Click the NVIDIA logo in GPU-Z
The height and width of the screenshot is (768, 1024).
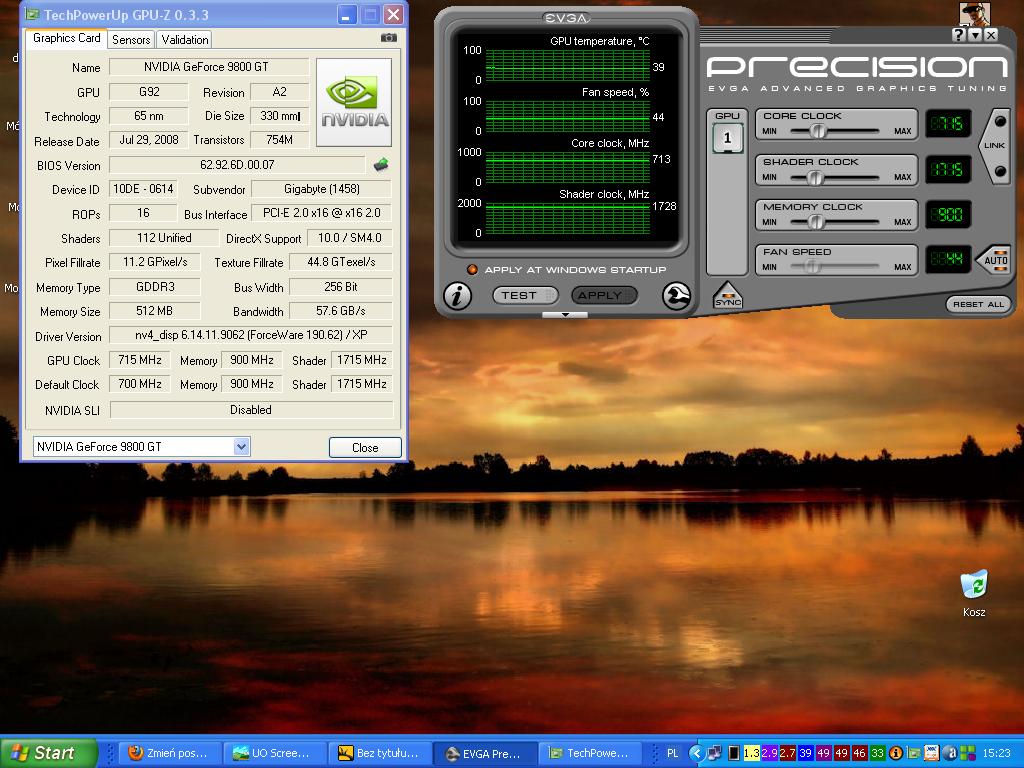354,102
